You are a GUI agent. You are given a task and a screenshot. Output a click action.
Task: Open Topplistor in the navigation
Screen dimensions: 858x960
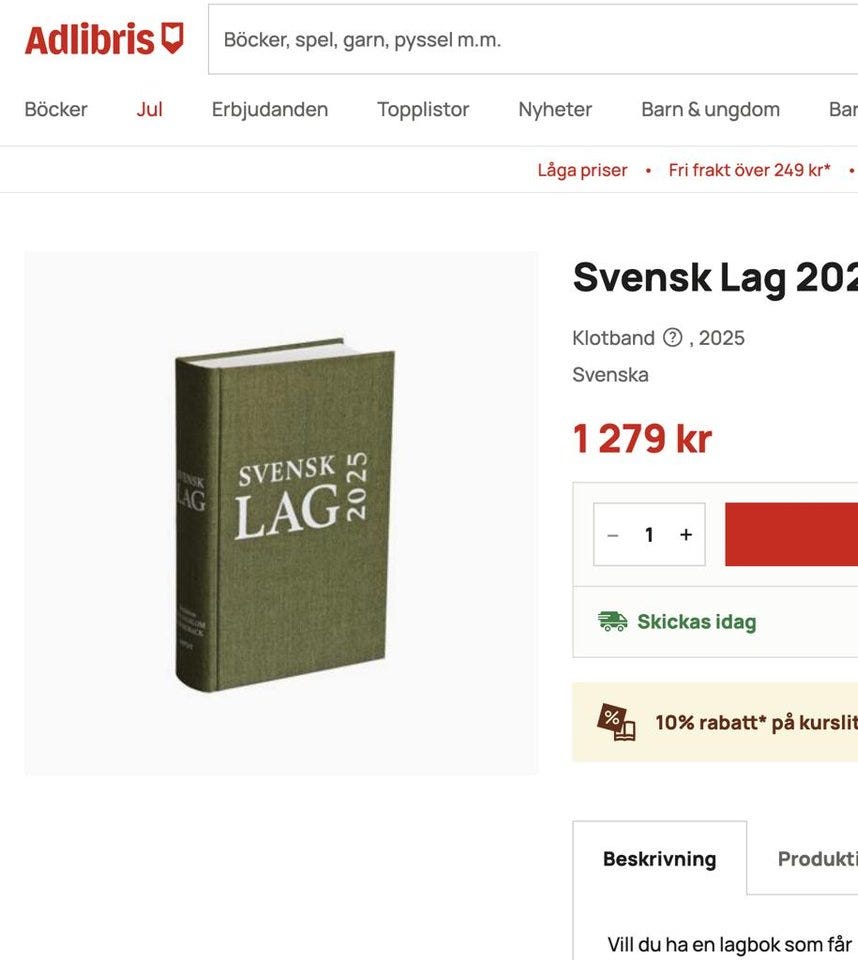tap(423, 110)
